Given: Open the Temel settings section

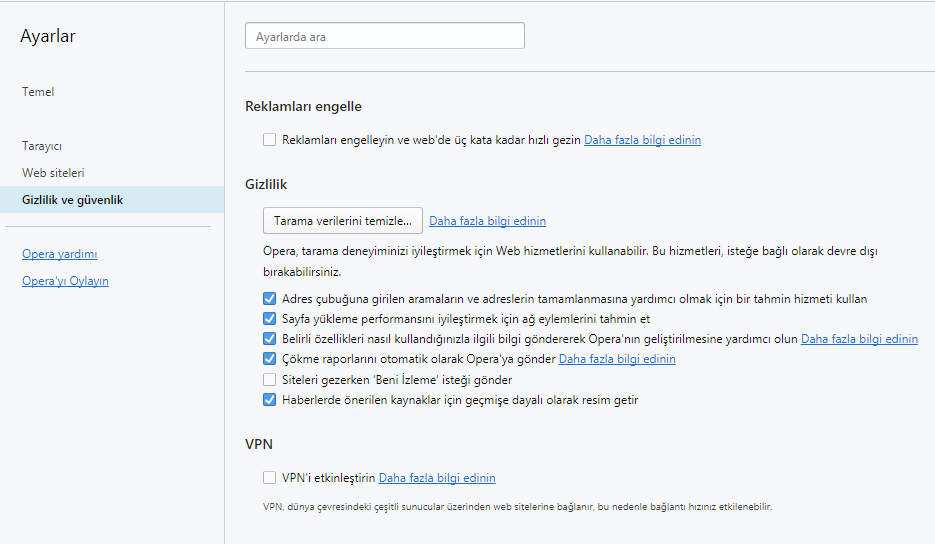Looking at the screenshot, I should coord(38,92).
